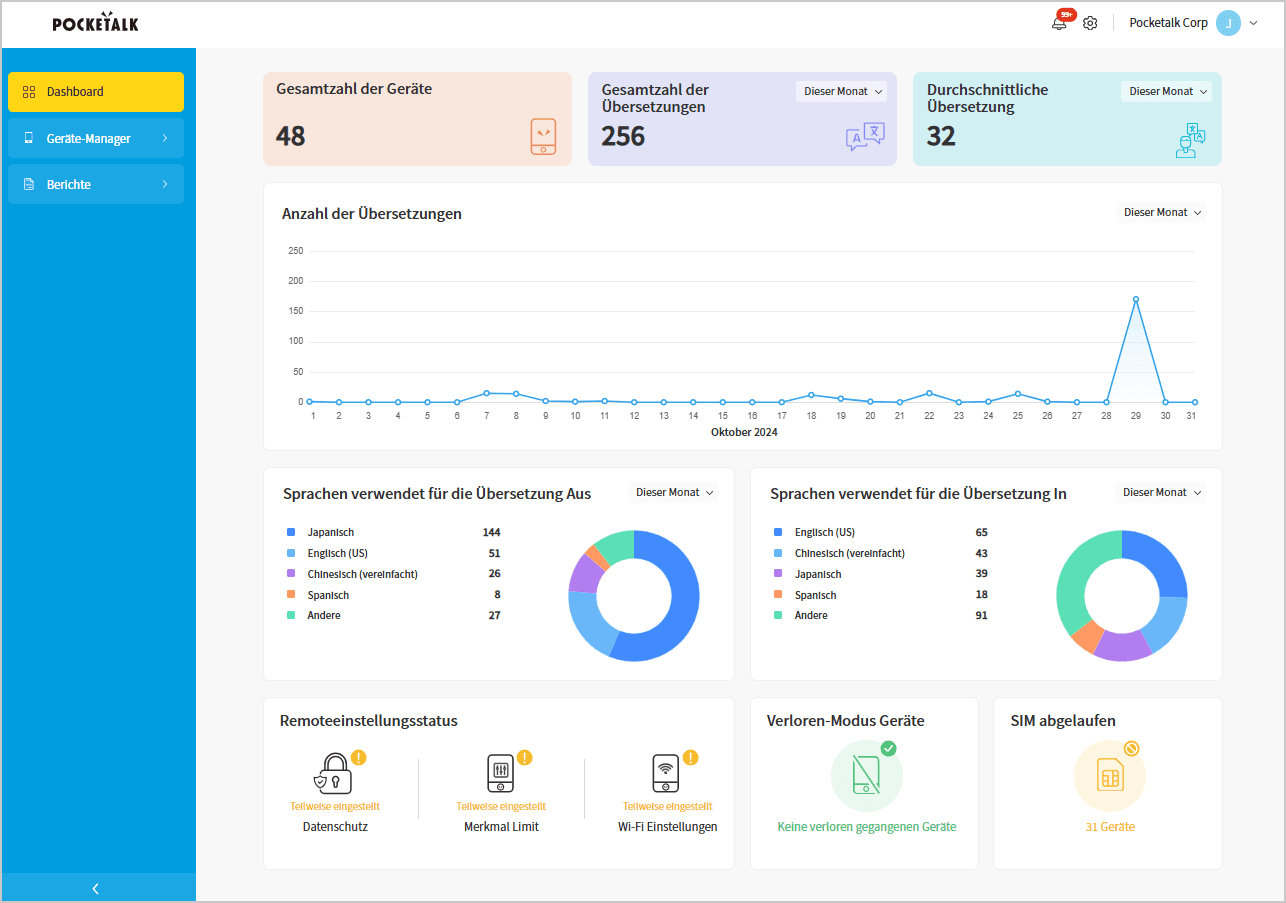Viewport: 1286px width, 903px height.
Task: Expand the Geräte-Manager submenu chevron
Action: point(164,138)
